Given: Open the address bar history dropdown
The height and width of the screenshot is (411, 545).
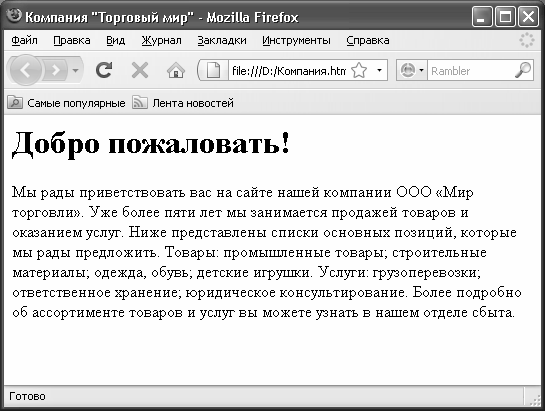Looking at the screenshot, I should click(x=379, y=71).
